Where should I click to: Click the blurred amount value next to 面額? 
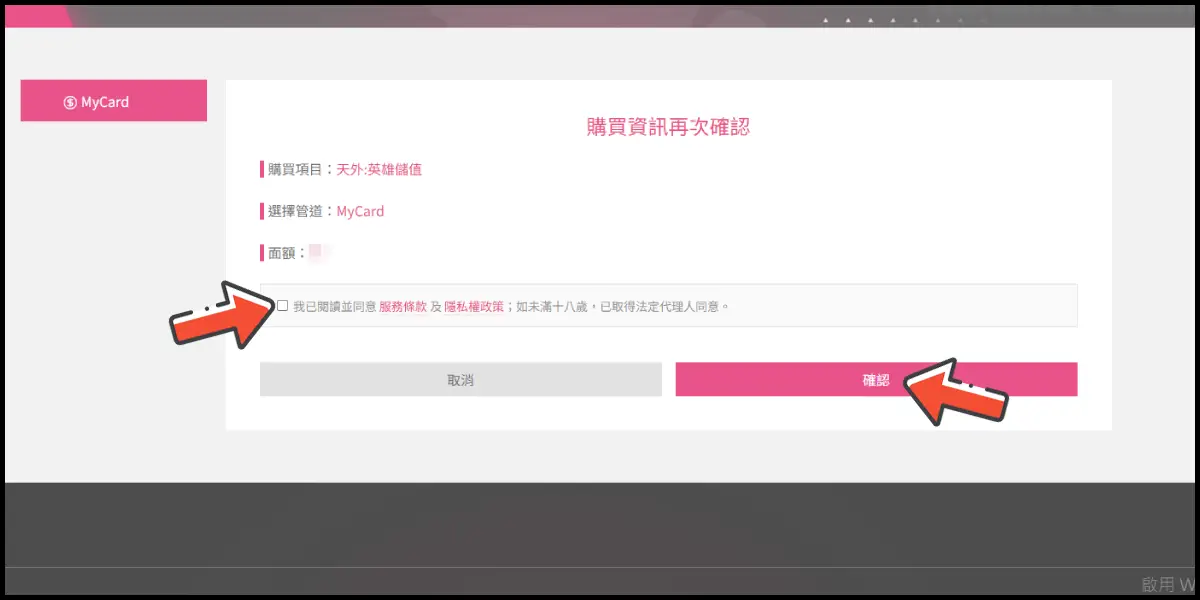click(x=320, y=253)
